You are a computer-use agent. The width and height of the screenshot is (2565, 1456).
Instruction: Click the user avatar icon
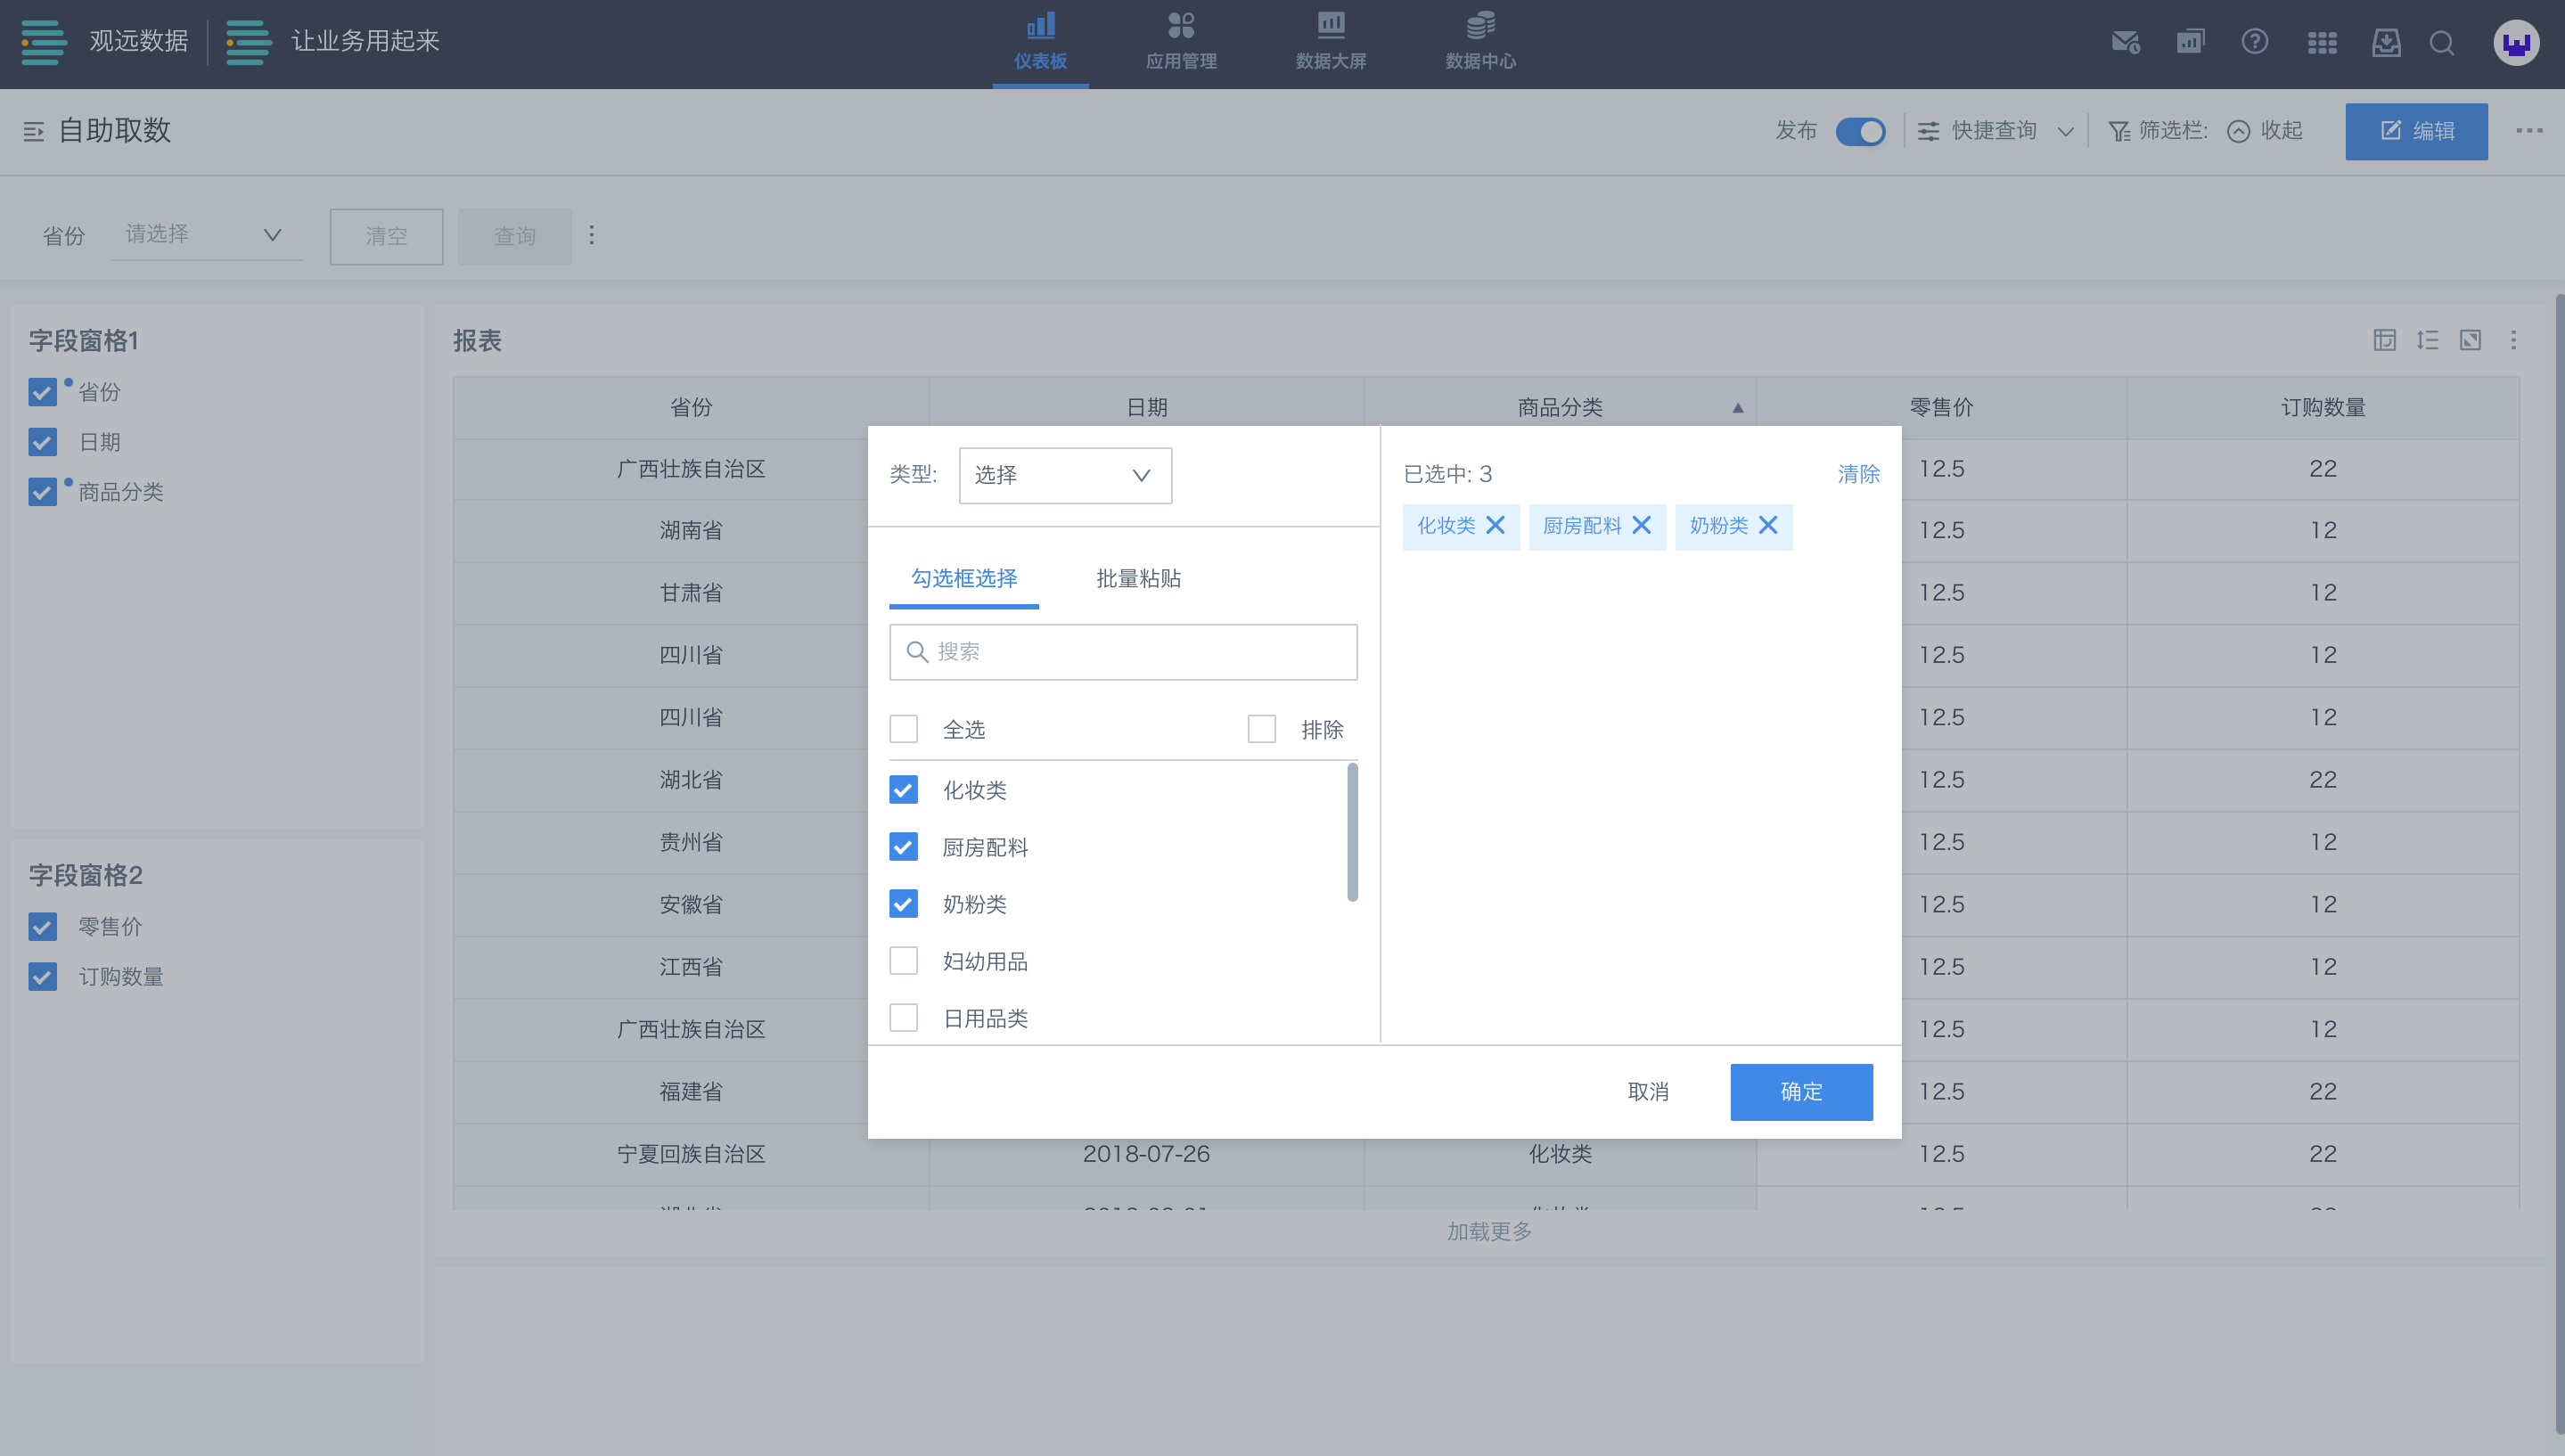[x=2515, y=43]
